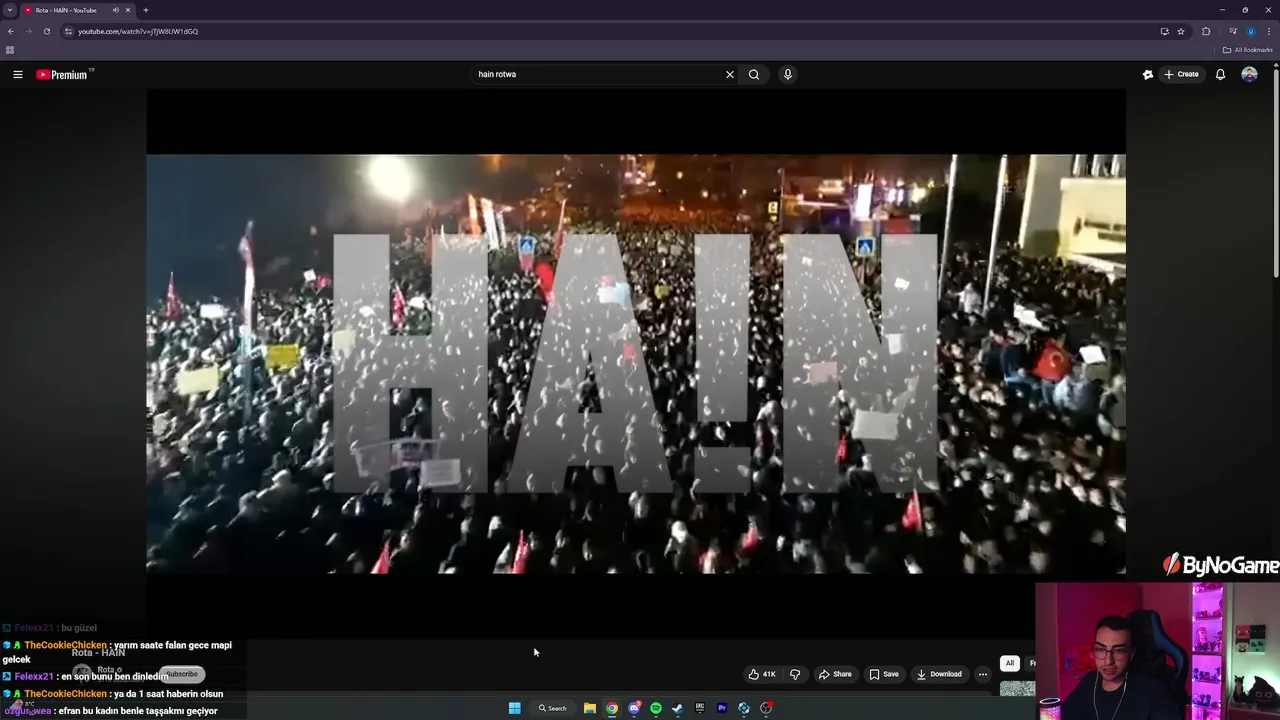Open Discord from the taskbar

[634, 708]
